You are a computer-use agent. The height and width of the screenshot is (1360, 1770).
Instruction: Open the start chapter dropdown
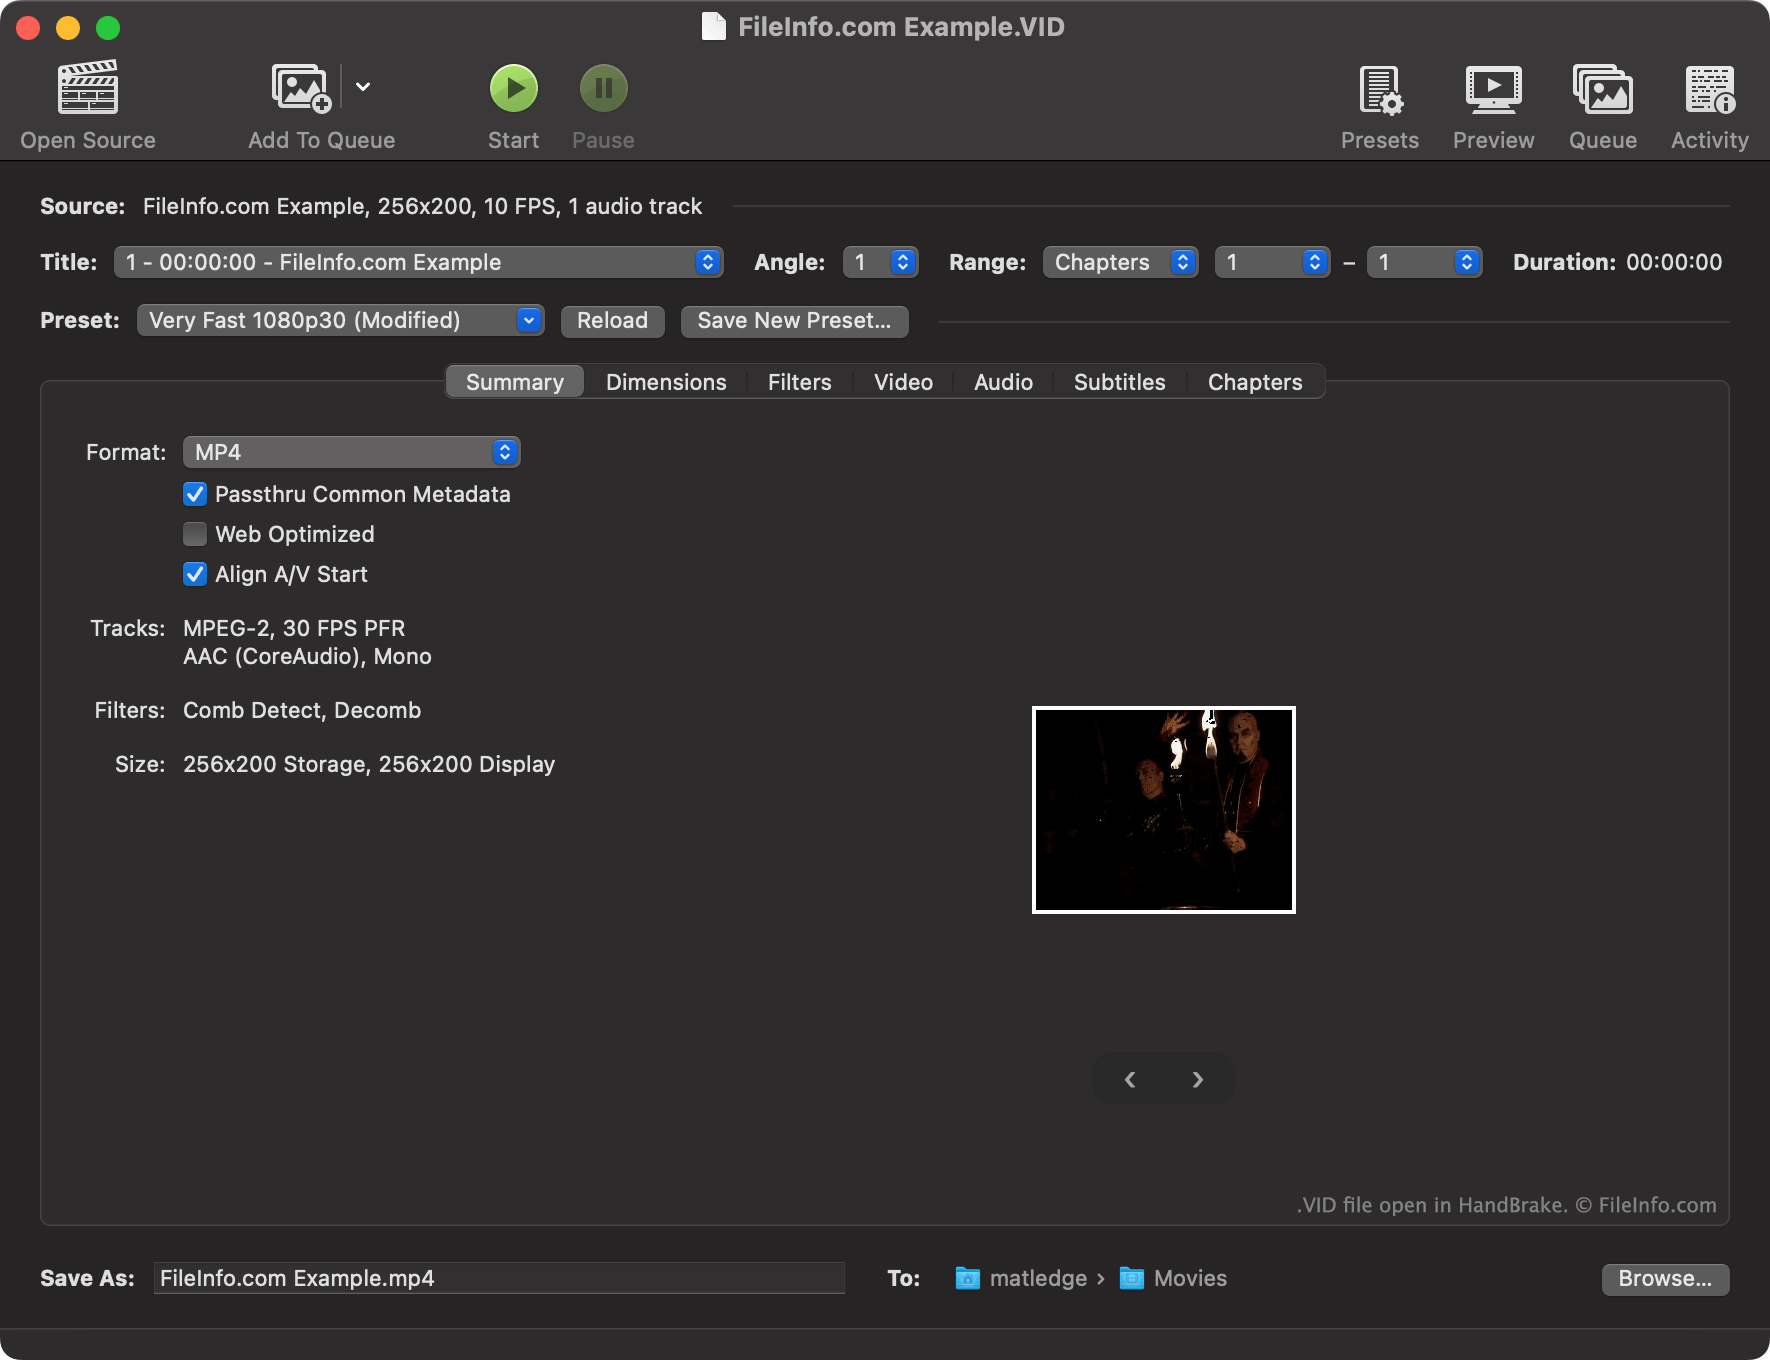(x=1272, y=262)
